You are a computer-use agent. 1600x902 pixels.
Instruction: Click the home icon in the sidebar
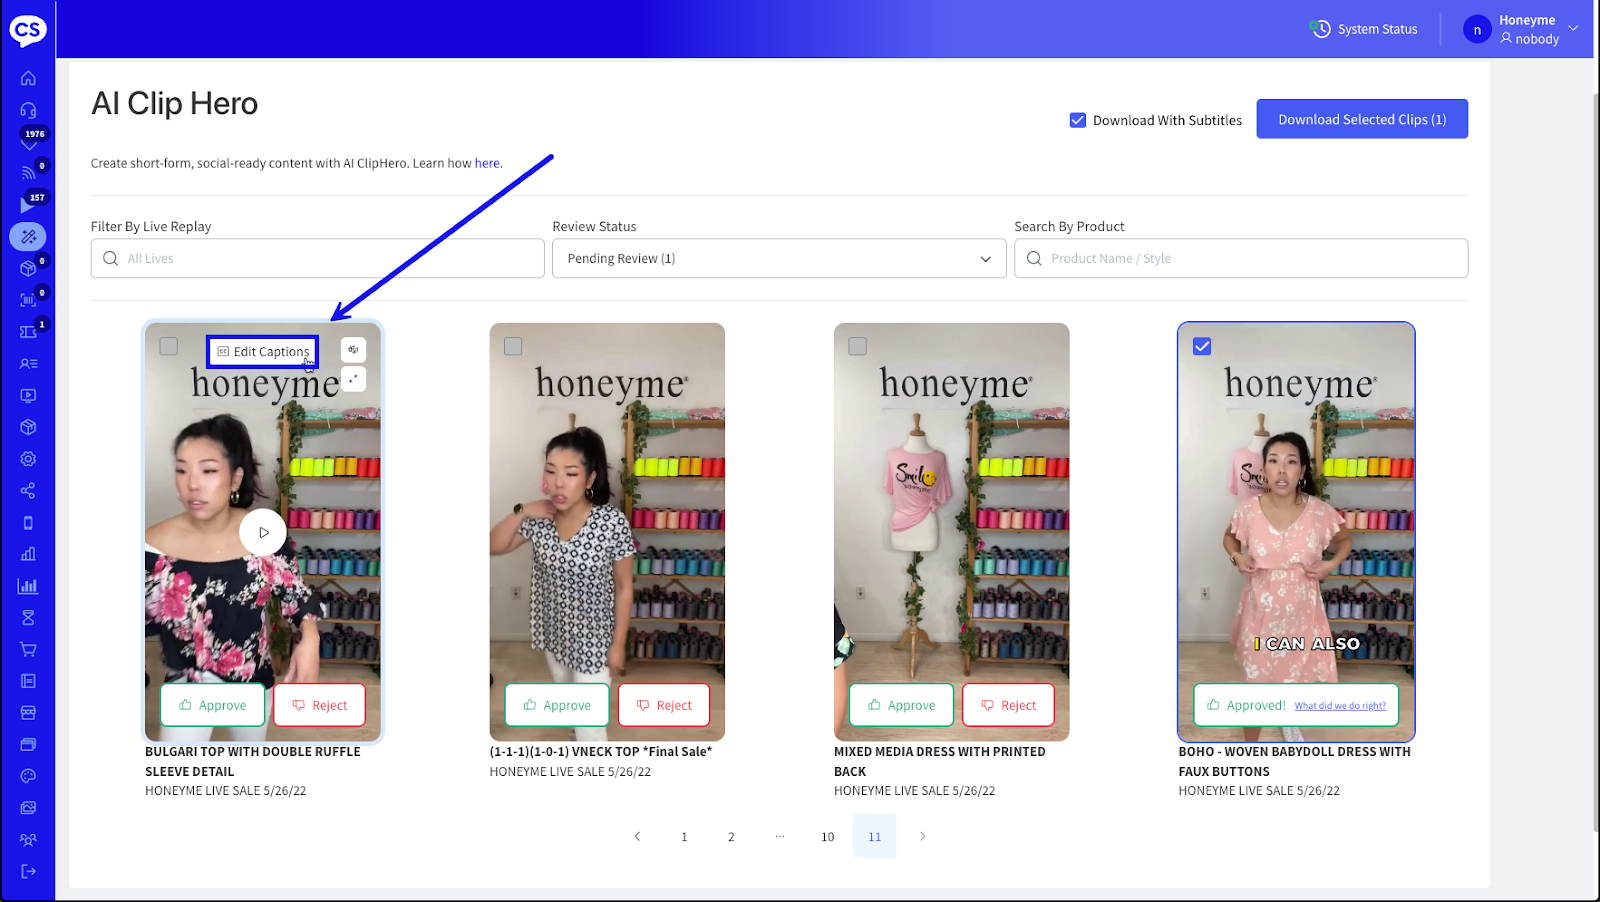click(28, 78)
